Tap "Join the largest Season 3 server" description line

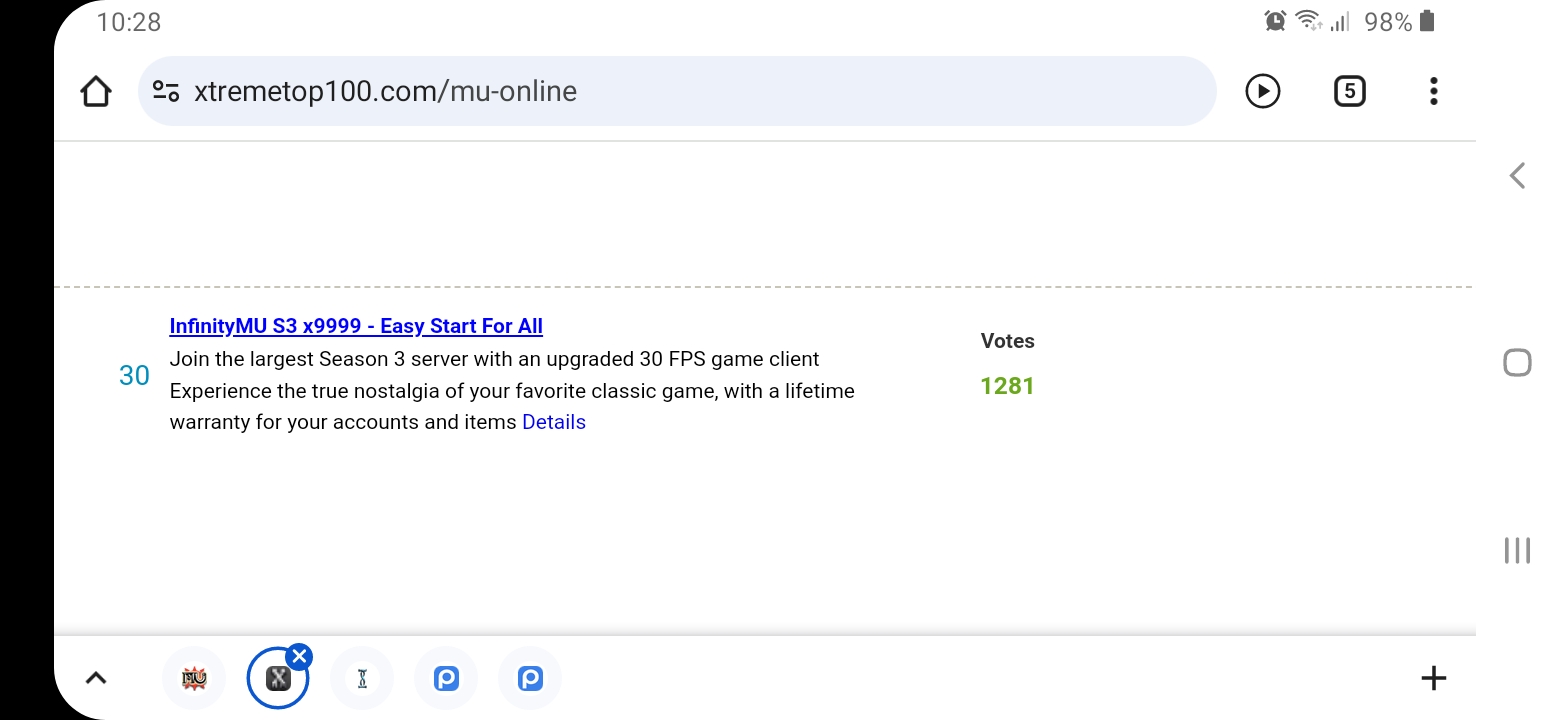click(494, 359)
